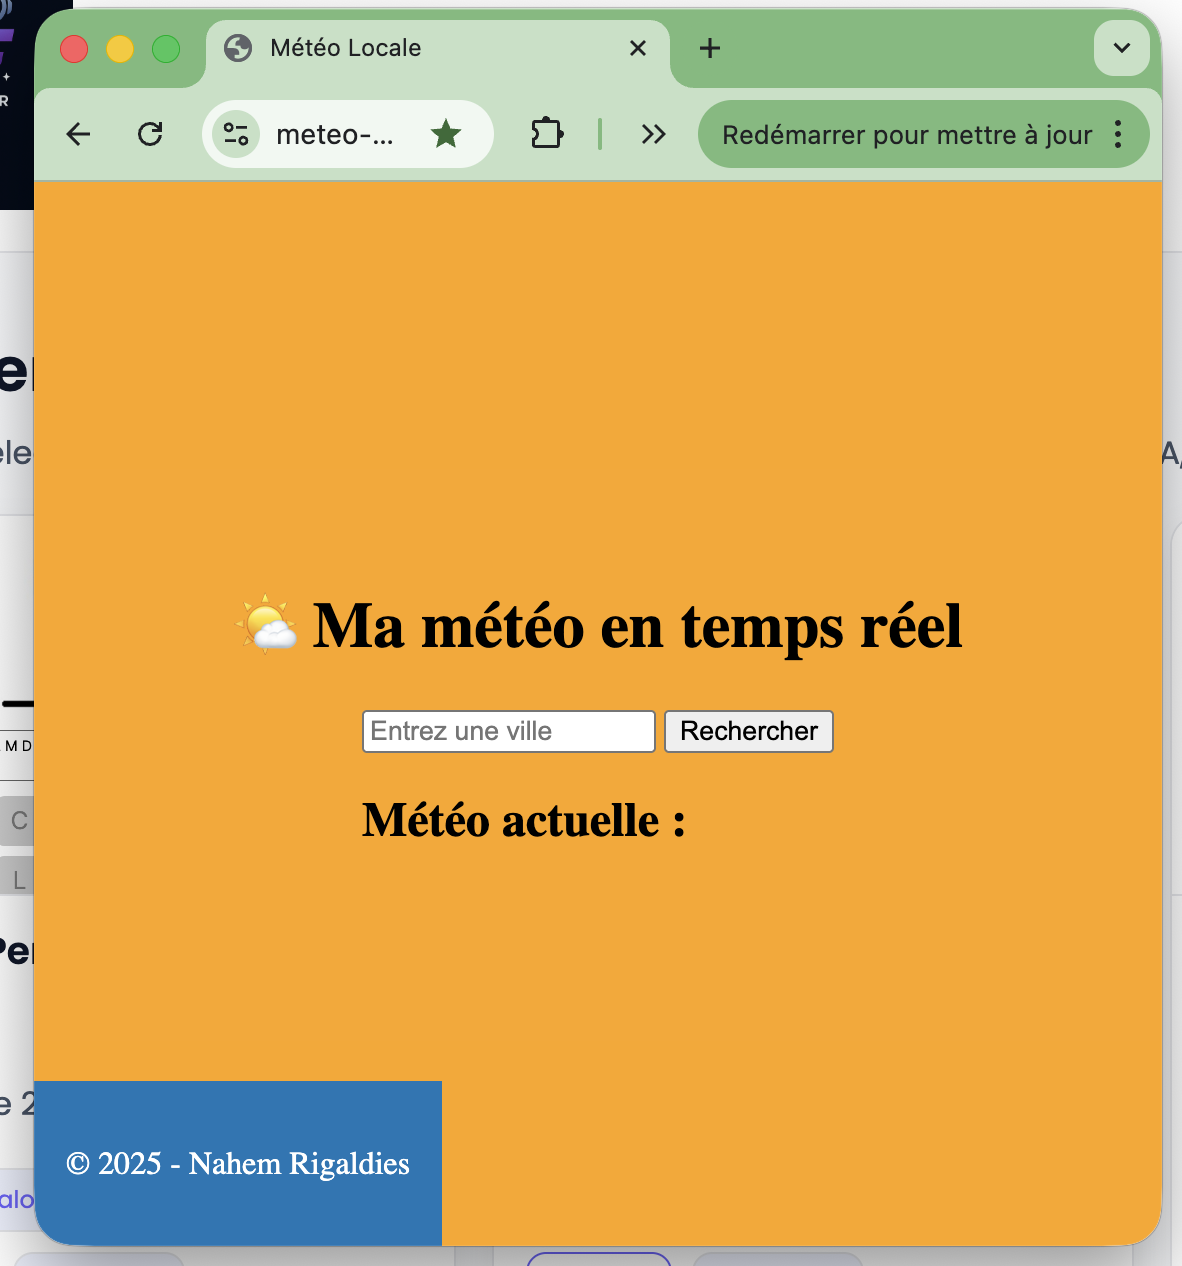Reload the Météo Locale page
This screenshot has width=1182, height=1266.
[150, 134]
